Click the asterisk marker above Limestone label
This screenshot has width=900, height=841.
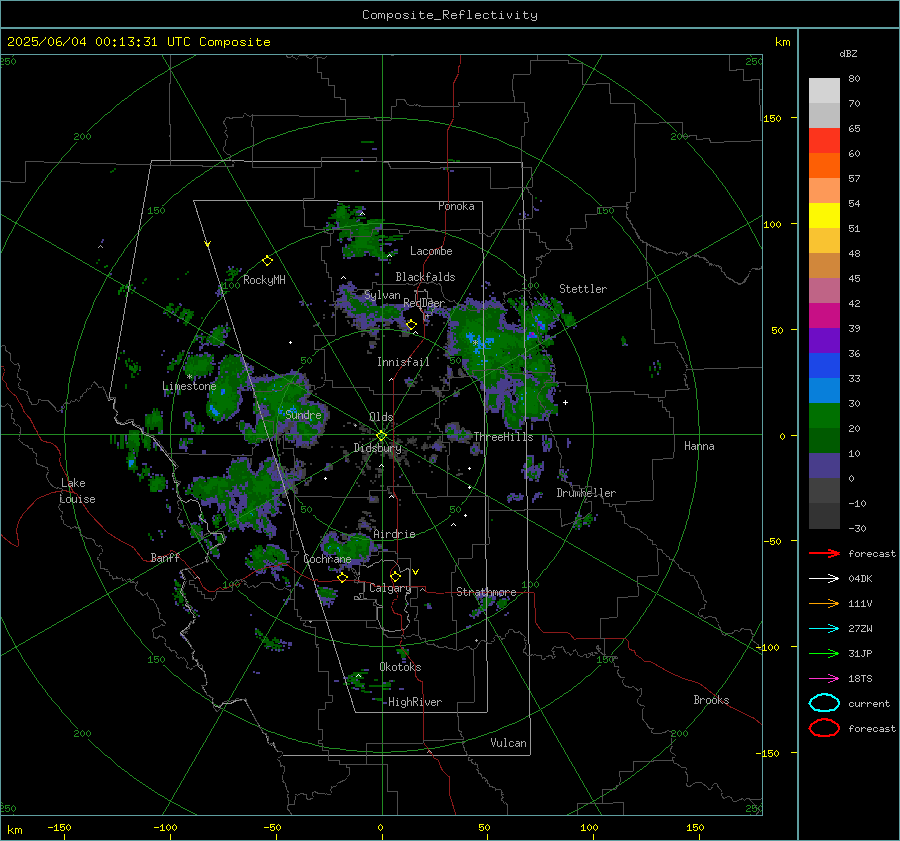point(189,377)
